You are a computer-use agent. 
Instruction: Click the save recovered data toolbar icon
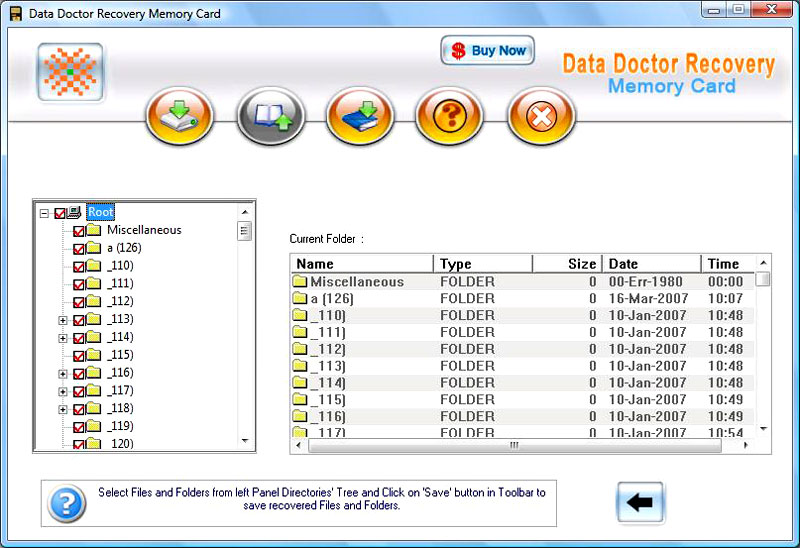click(180, 116)
